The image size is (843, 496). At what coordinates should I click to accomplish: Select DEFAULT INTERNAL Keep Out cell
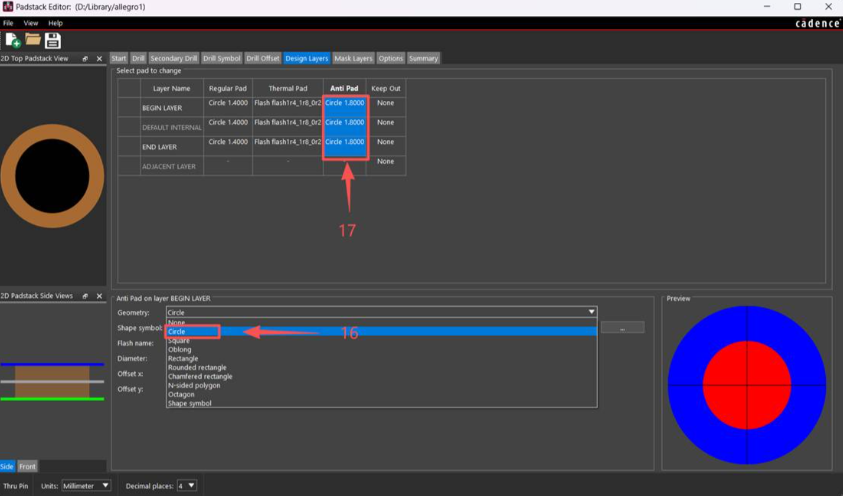pos(385,127)
